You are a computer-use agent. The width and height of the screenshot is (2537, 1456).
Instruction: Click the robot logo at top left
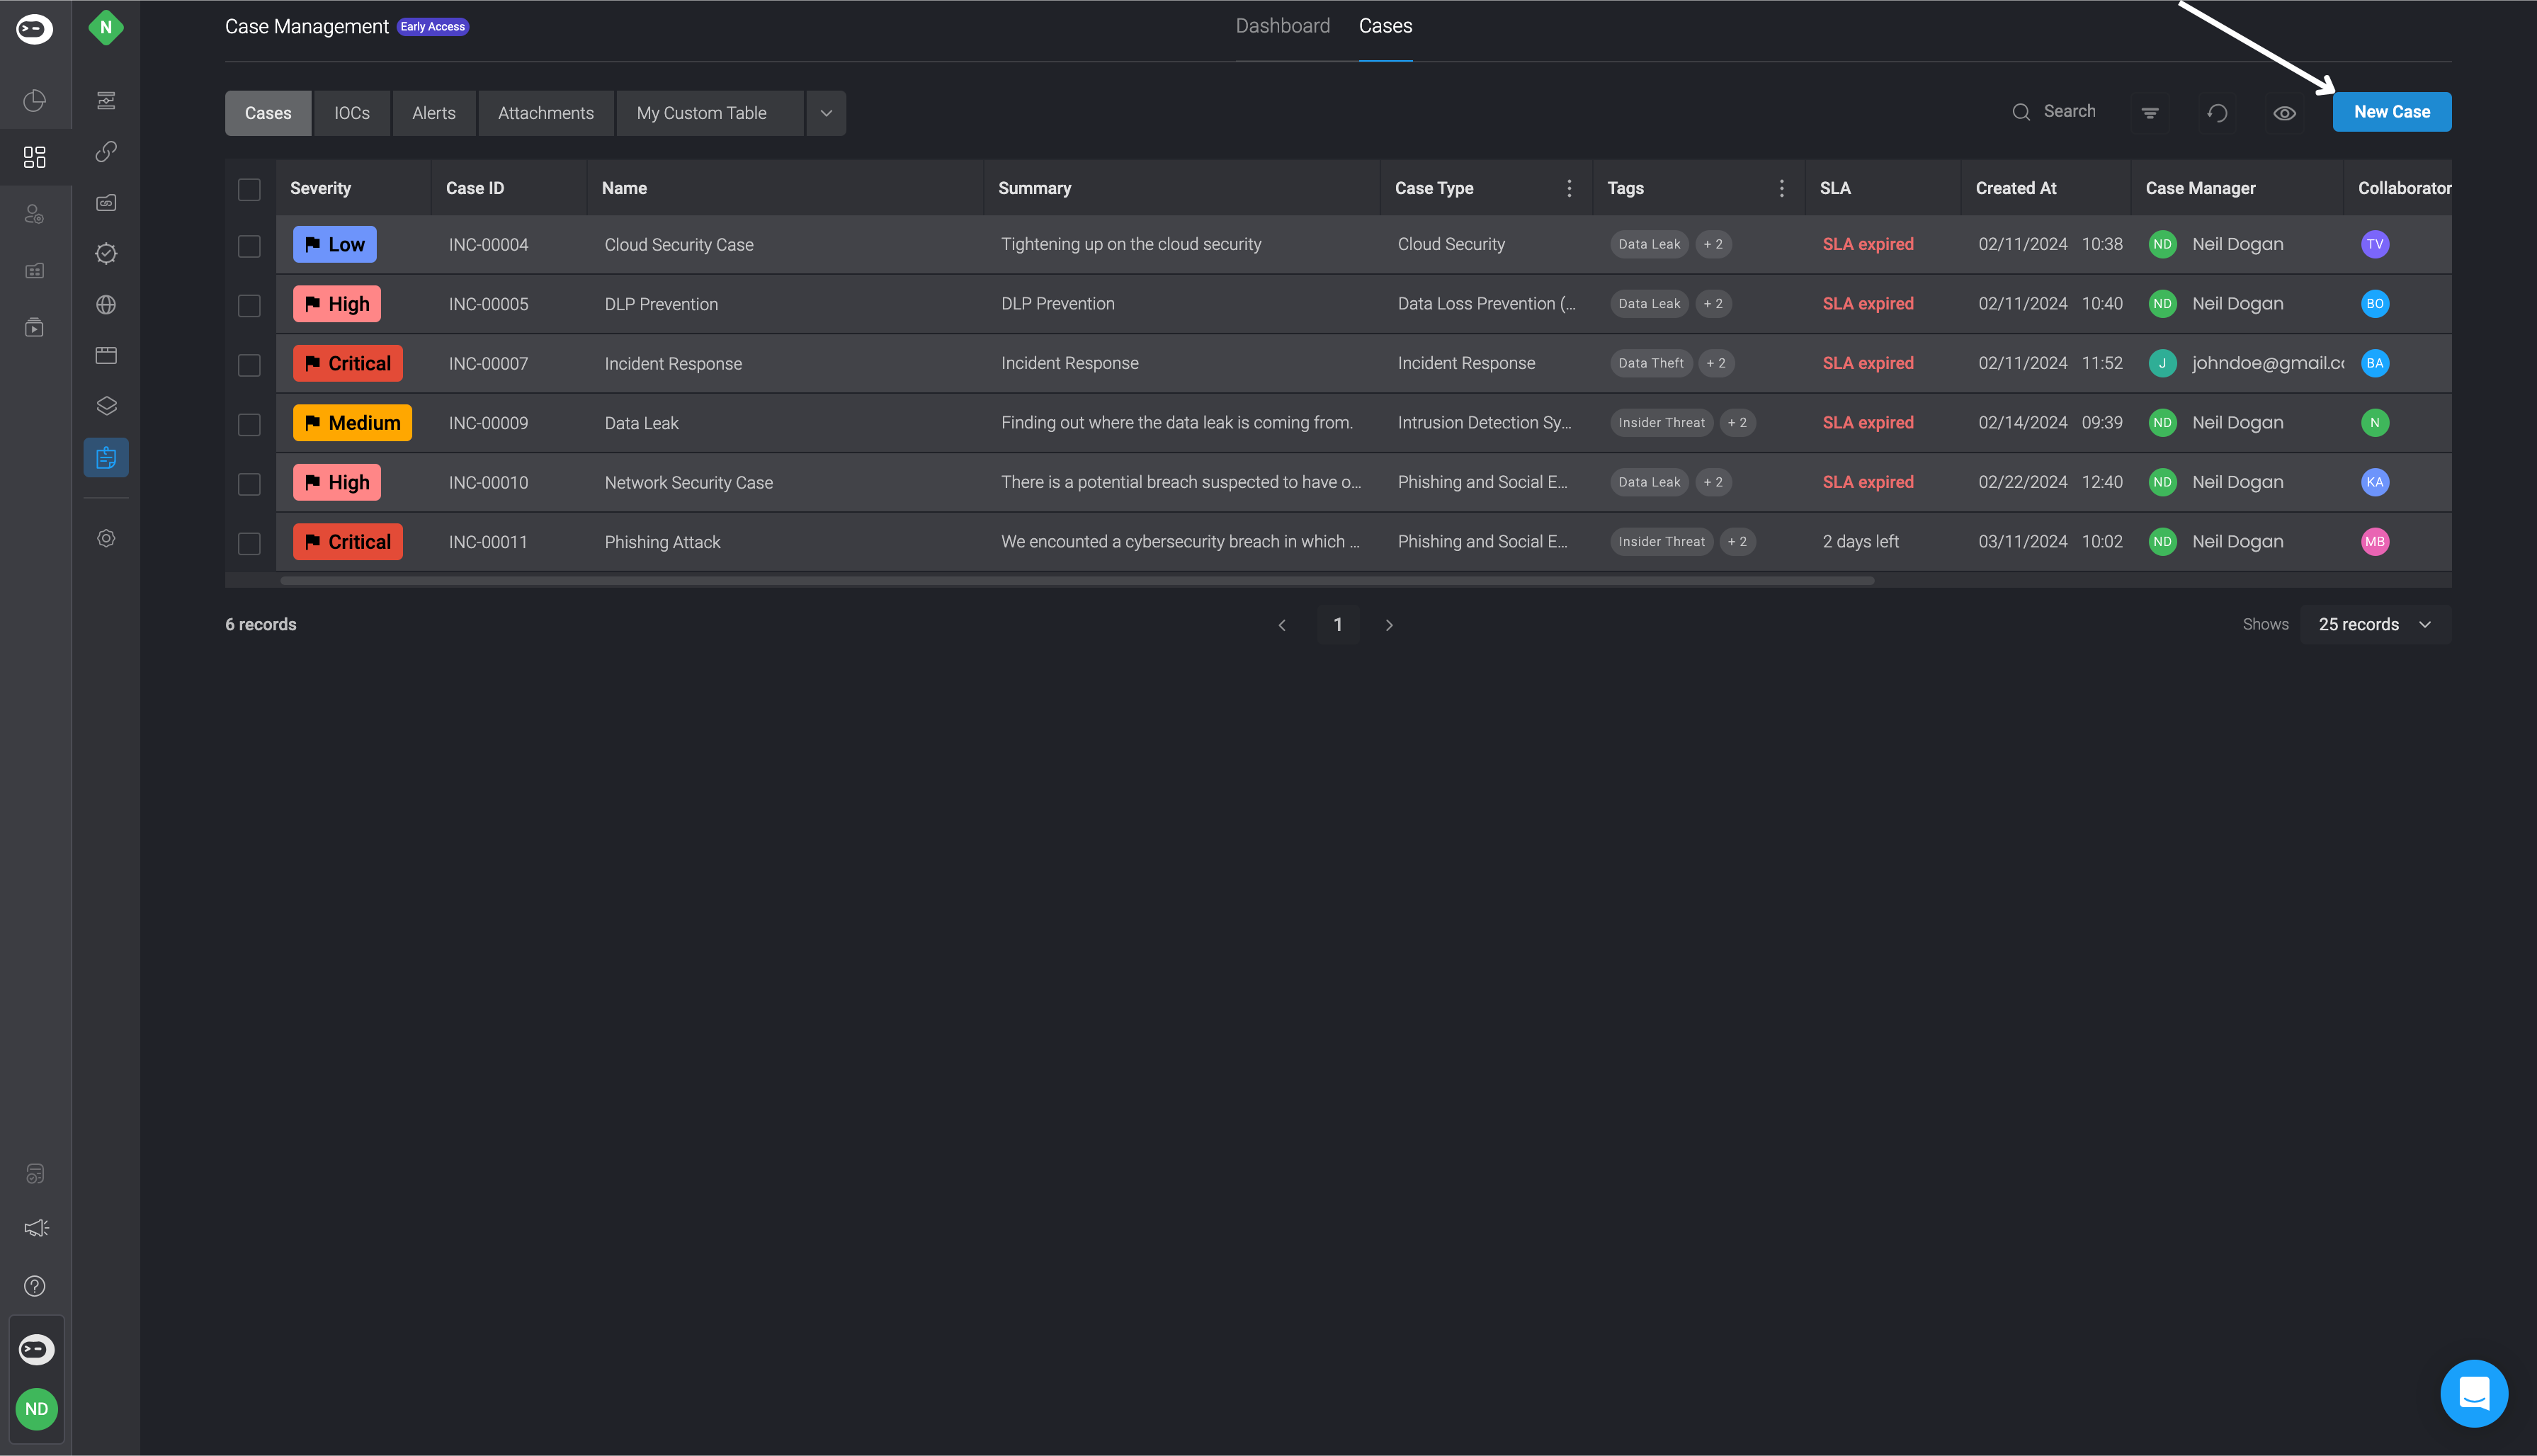(35, 29)
